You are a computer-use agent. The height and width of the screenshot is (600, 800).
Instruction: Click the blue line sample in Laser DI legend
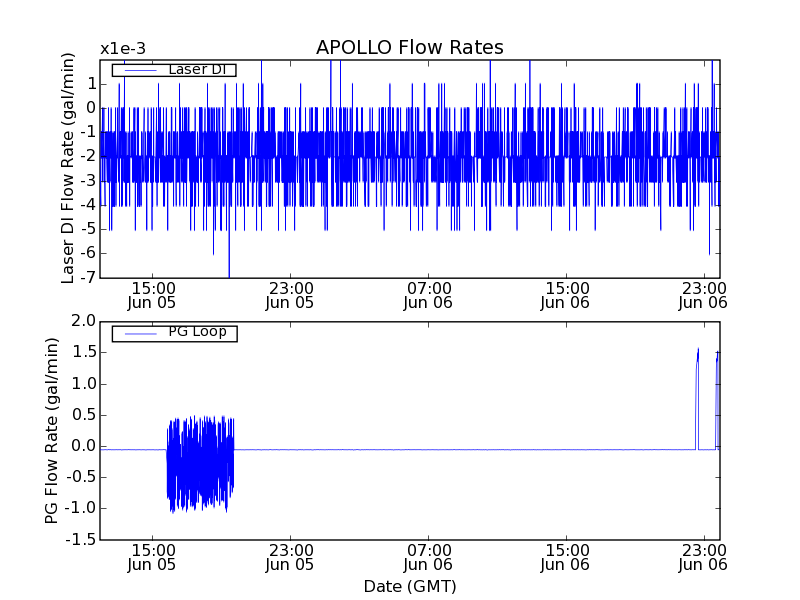coord(140,70)
